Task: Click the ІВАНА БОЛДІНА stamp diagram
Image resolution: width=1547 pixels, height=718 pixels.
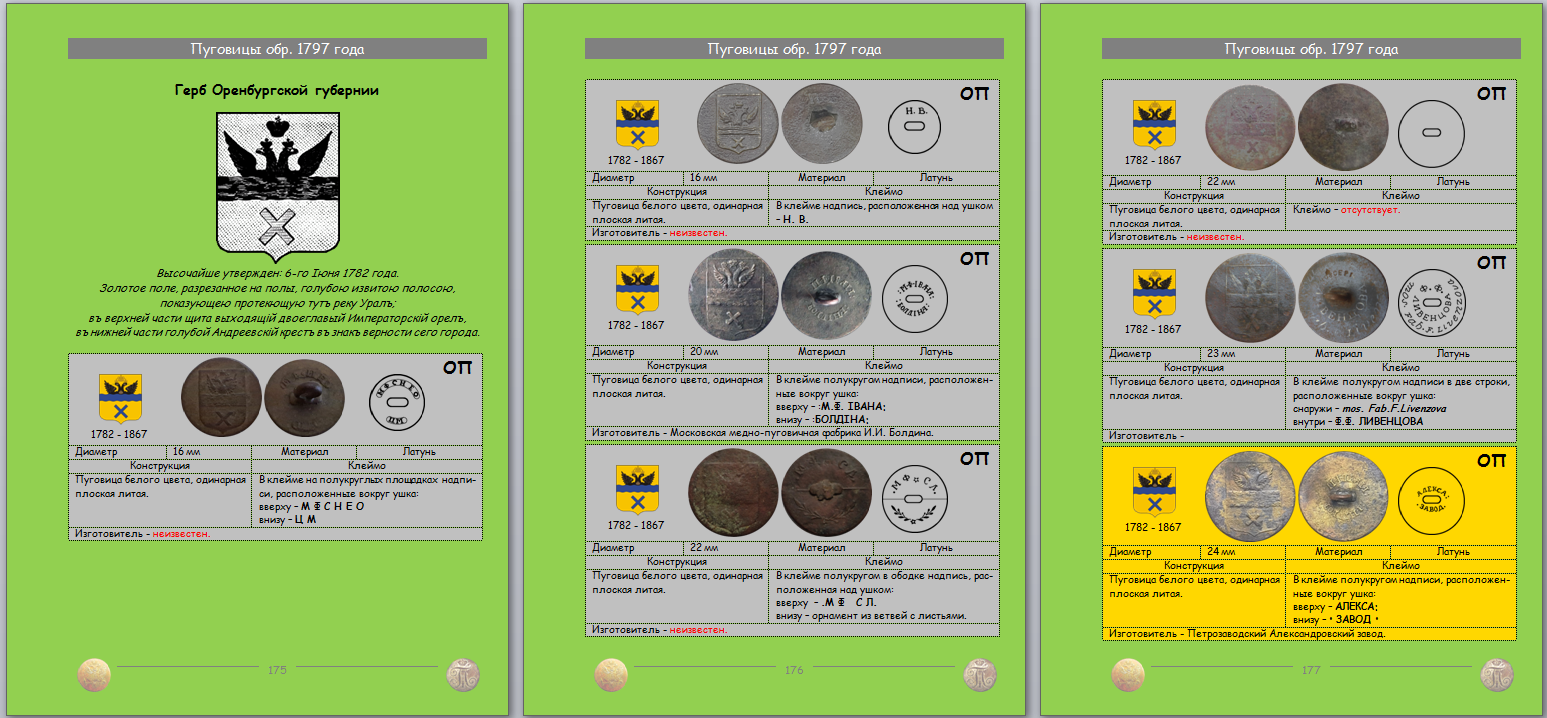Action: point(913,303)
